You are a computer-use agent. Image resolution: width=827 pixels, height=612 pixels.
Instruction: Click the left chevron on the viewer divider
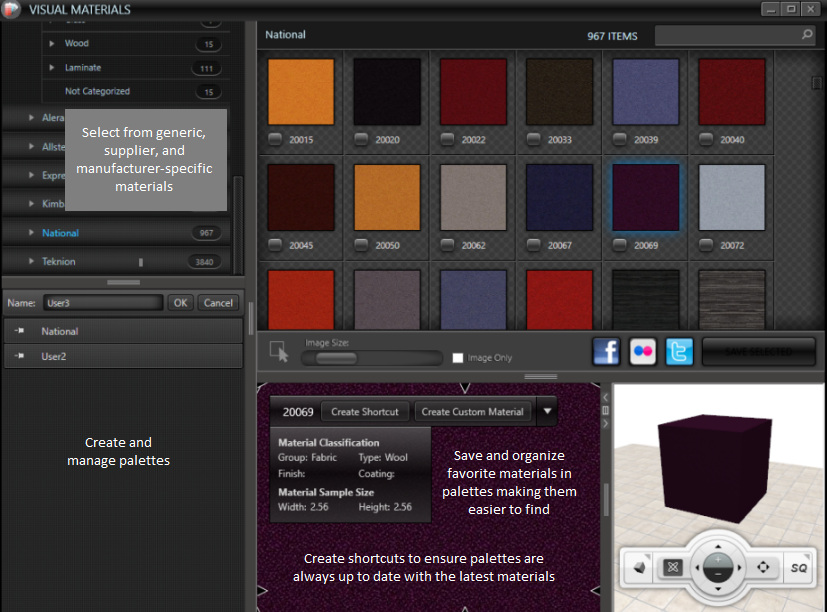point(605,397)
